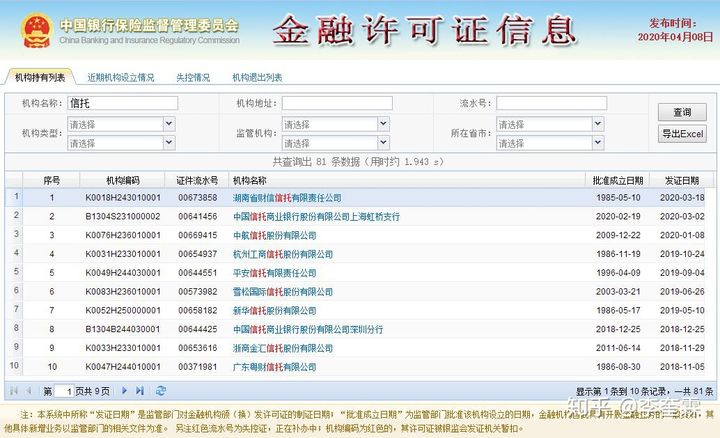720x438 pixels.
Task: Click the national emblem logo
Action: click(37, 30)
